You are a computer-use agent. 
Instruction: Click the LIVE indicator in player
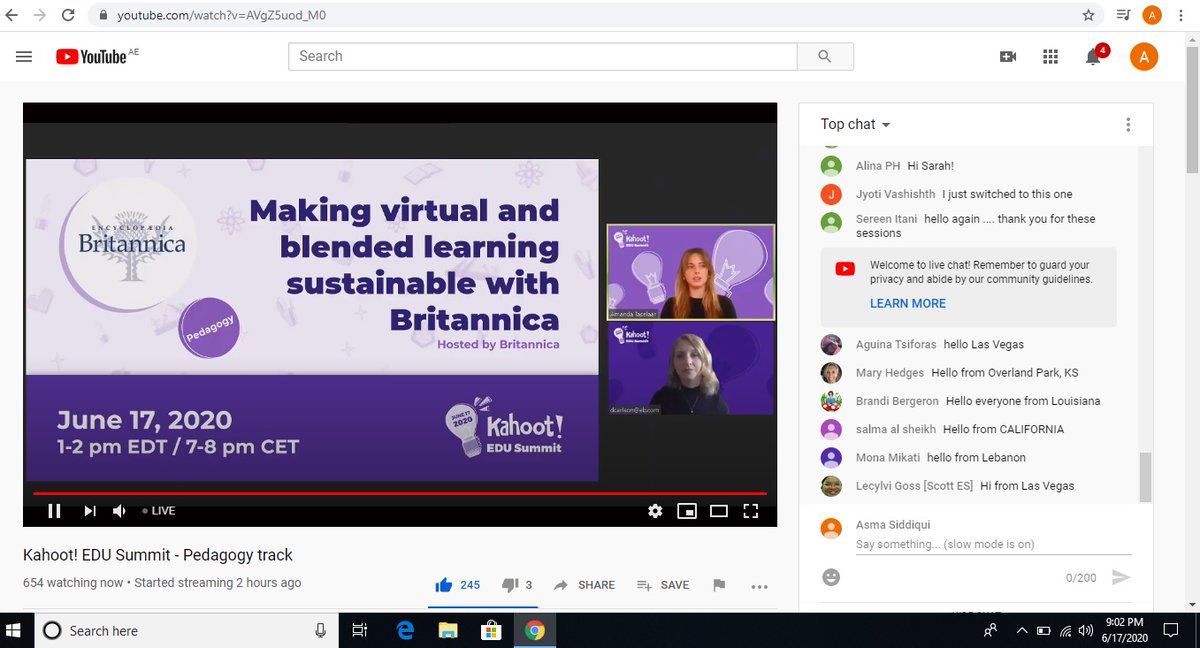(159, 511)
